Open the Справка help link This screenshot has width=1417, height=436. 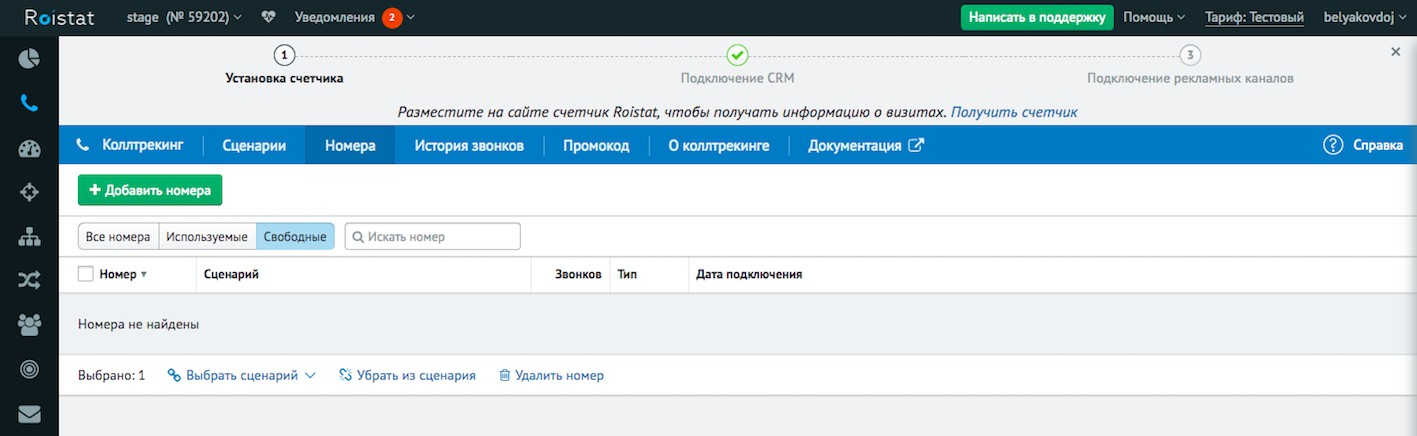[1378, 145]
